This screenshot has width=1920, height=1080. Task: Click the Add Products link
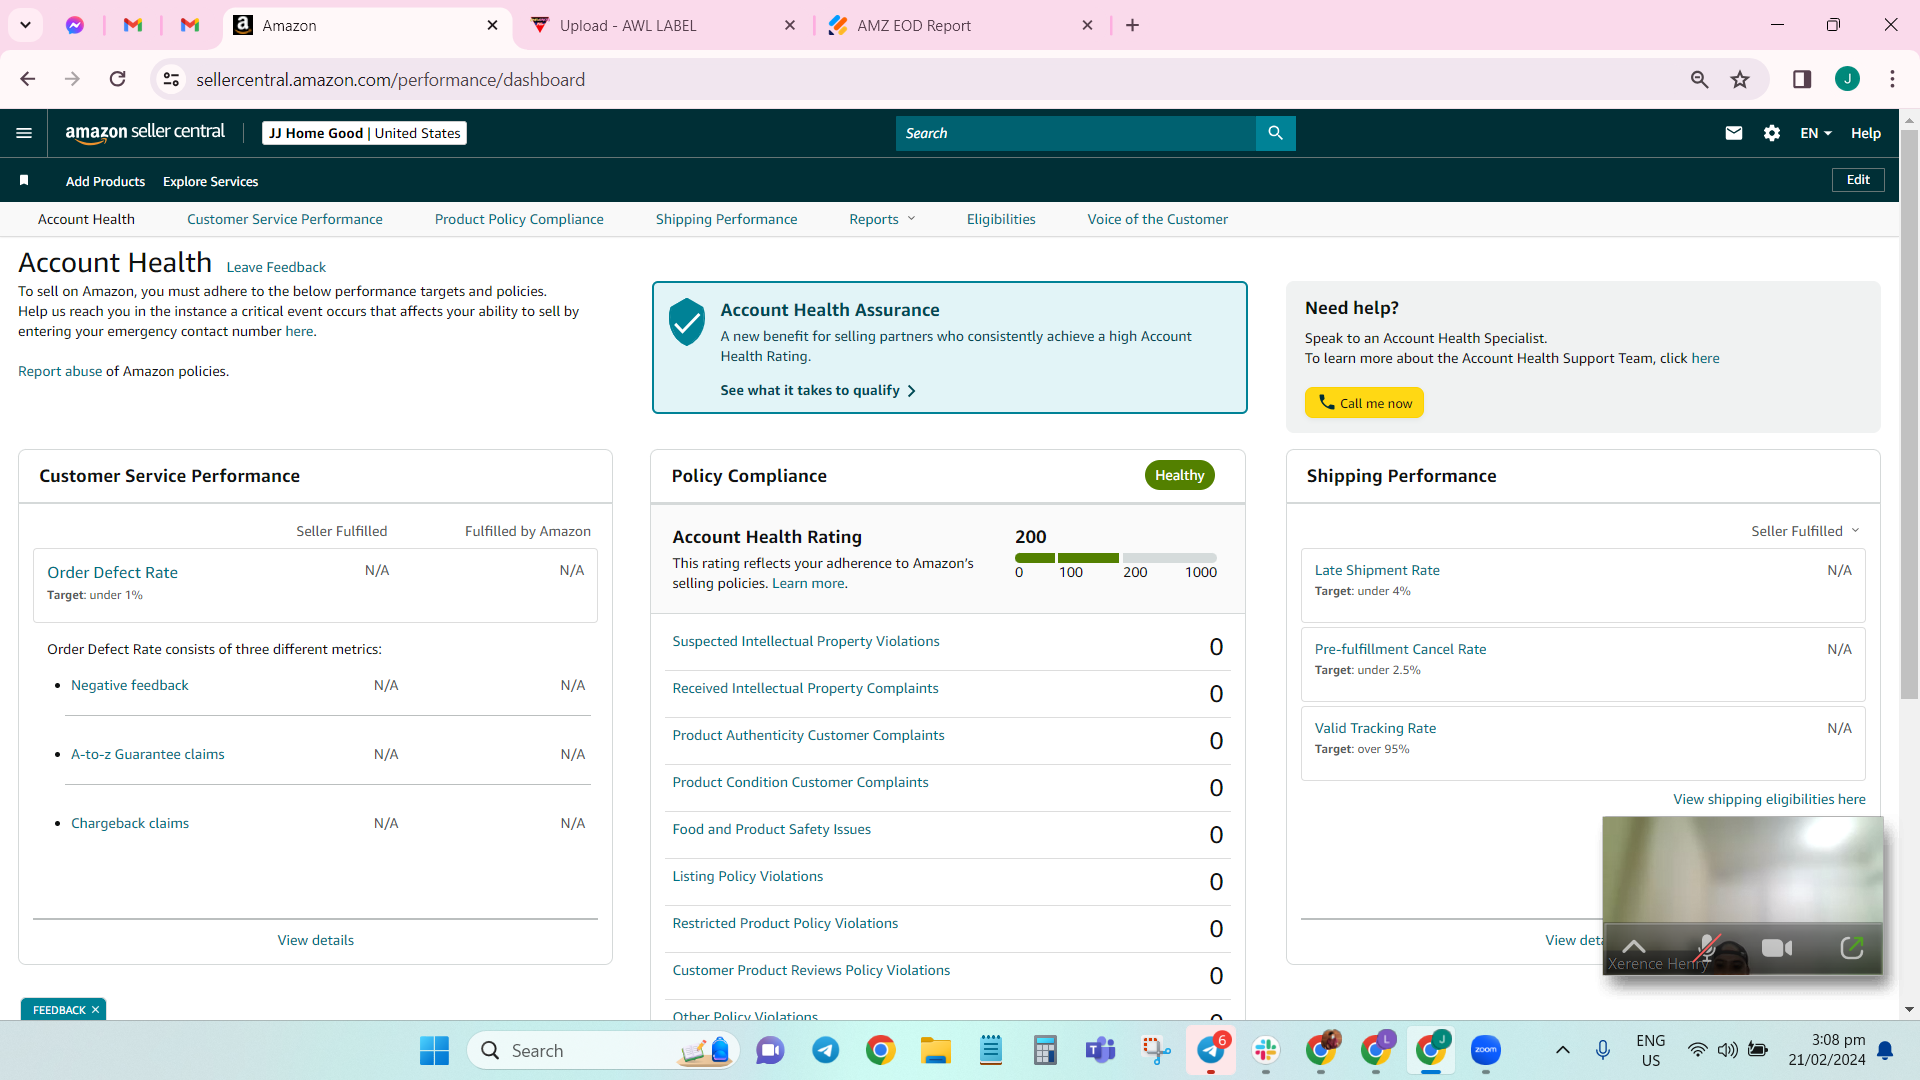coord(105,181)
